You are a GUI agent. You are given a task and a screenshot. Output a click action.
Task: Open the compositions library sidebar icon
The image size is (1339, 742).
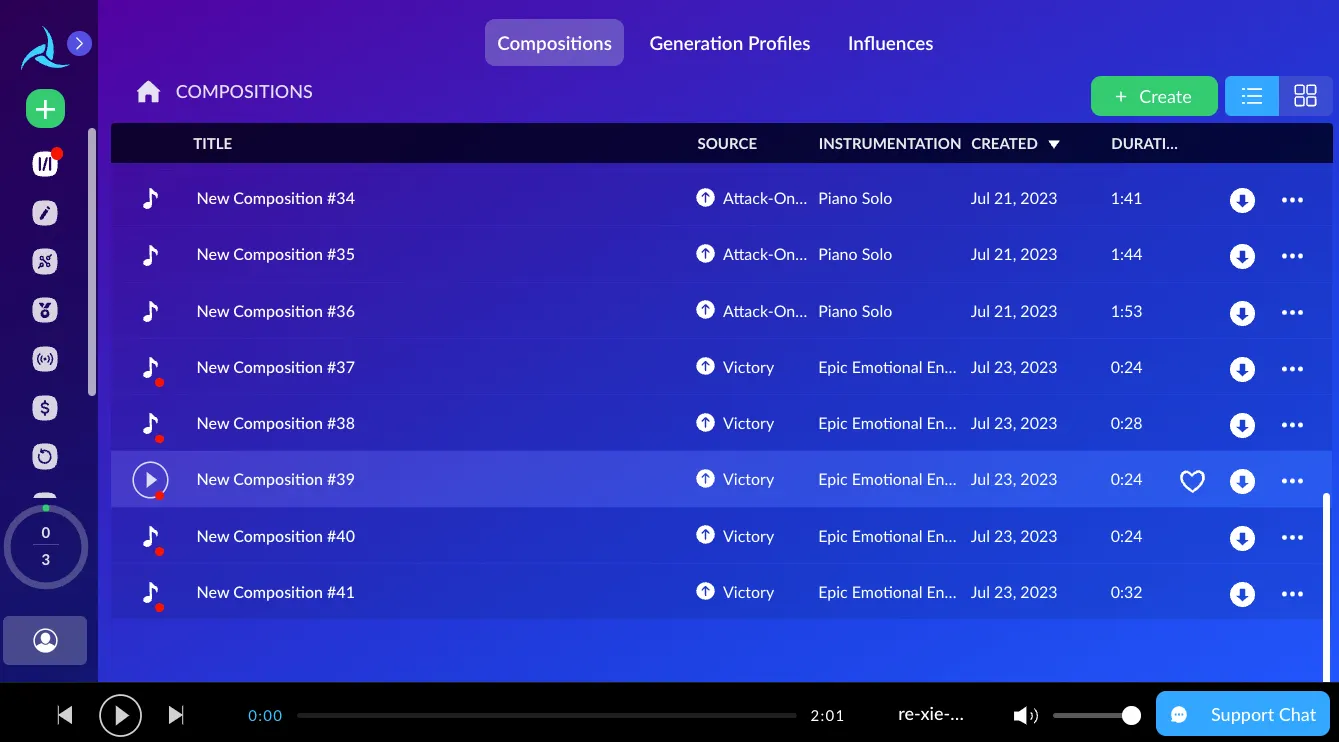tap(45, 164)
